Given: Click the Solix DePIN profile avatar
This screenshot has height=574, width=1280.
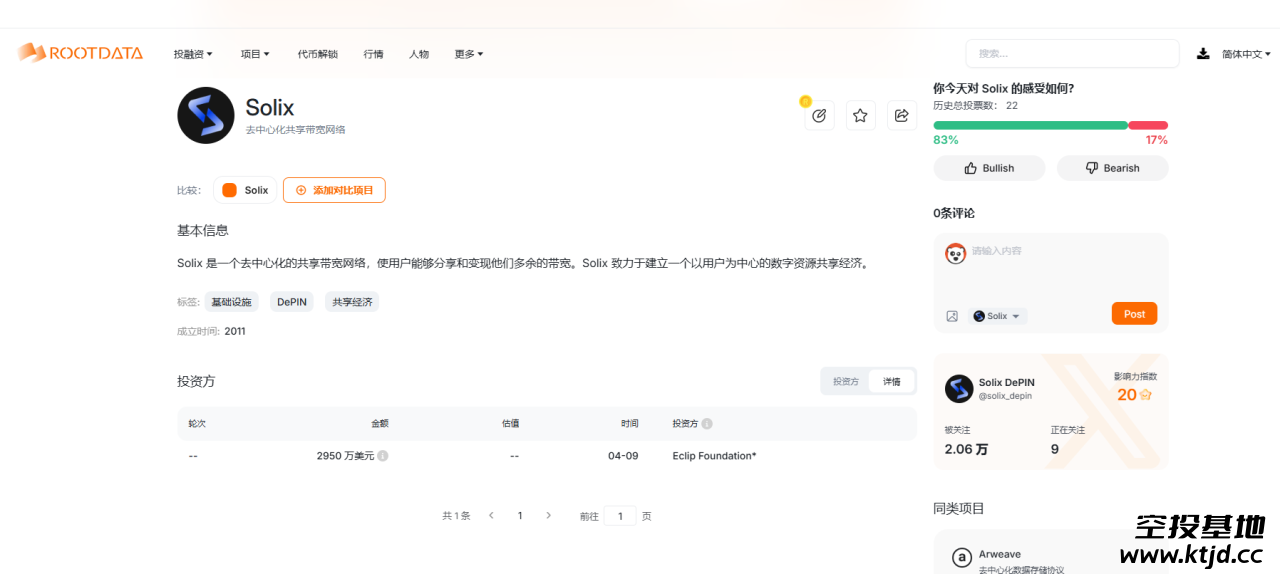Looking at the screenshot, I should pyautogui.click(x=959, y=389).
